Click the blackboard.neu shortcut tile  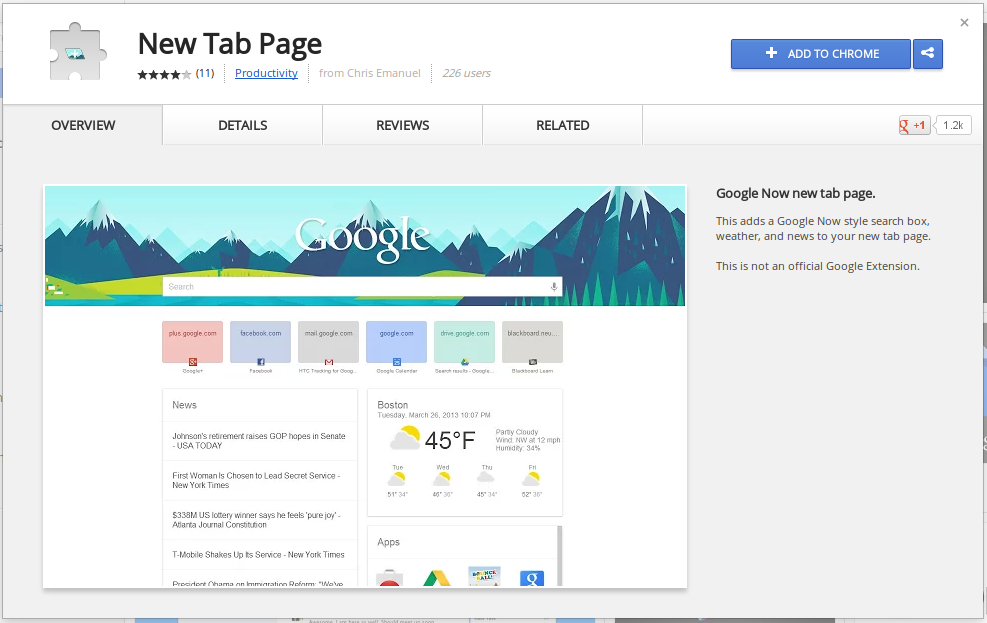[x=533, y=342]
